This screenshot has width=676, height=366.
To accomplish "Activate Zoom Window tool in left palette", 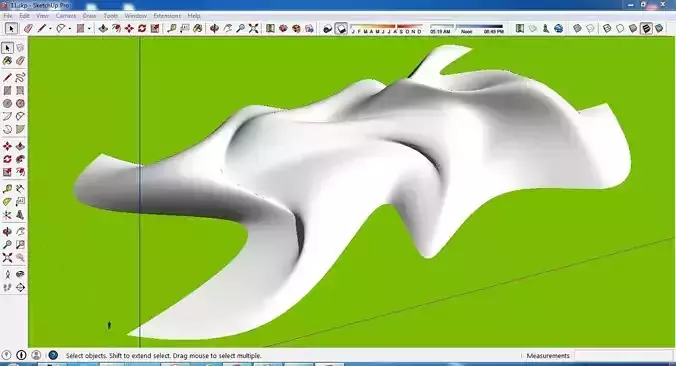I will click(x=20, y=244).
